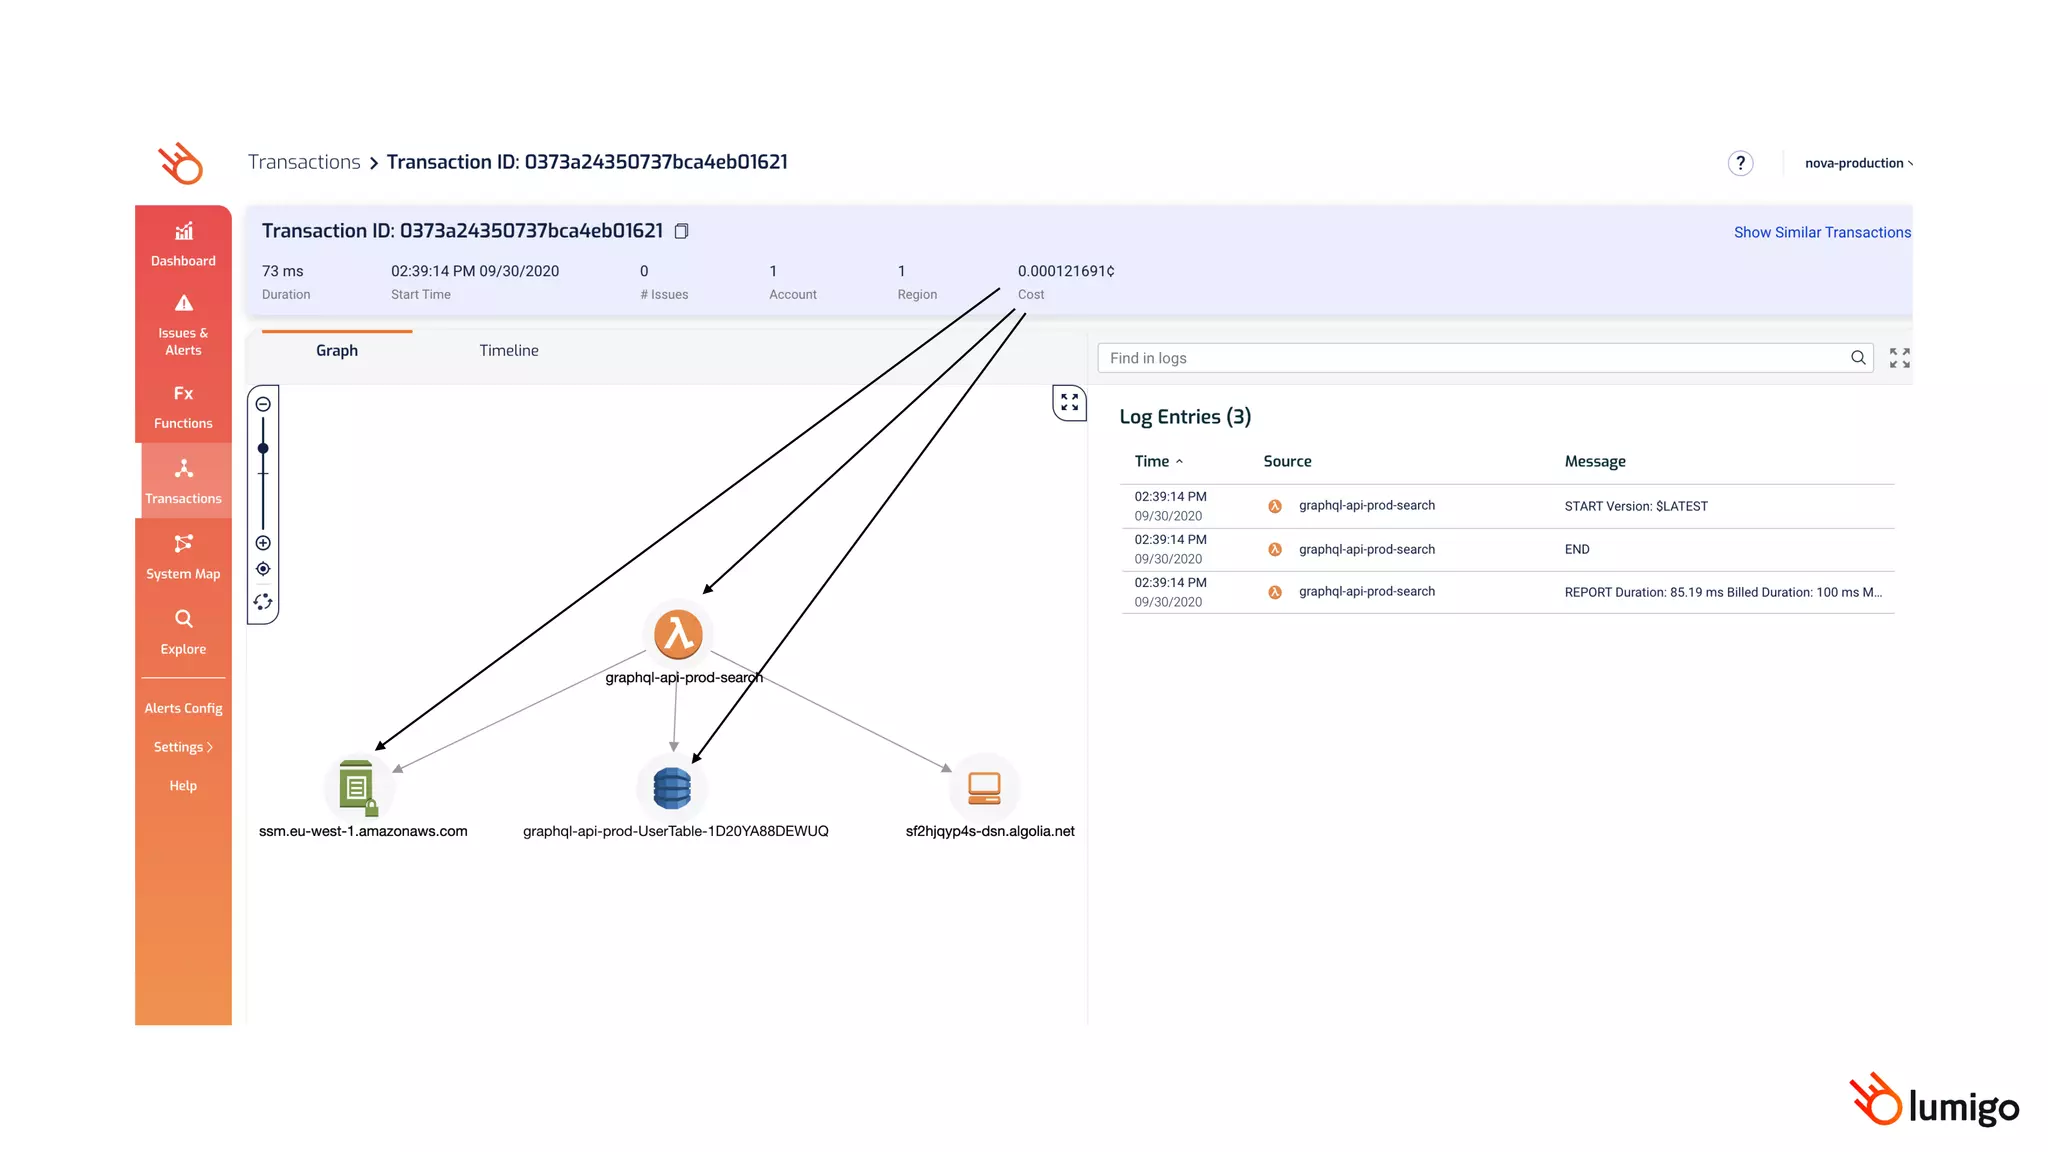Click Show Similar Transactions link
Viewport: 2048px width, 1152px height.
[1821, 232]
